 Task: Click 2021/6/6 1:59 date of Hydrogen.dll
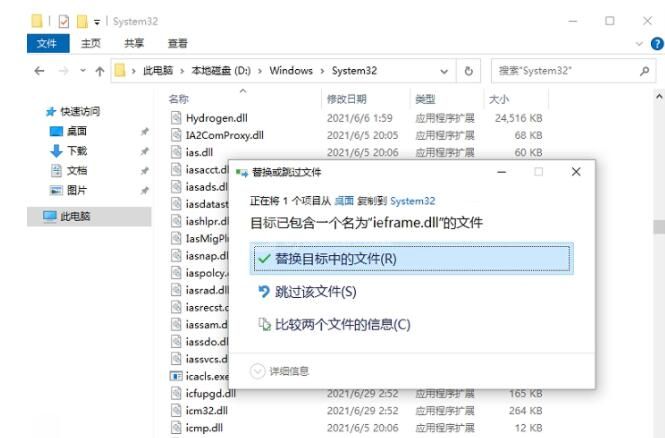pos(360,118)
